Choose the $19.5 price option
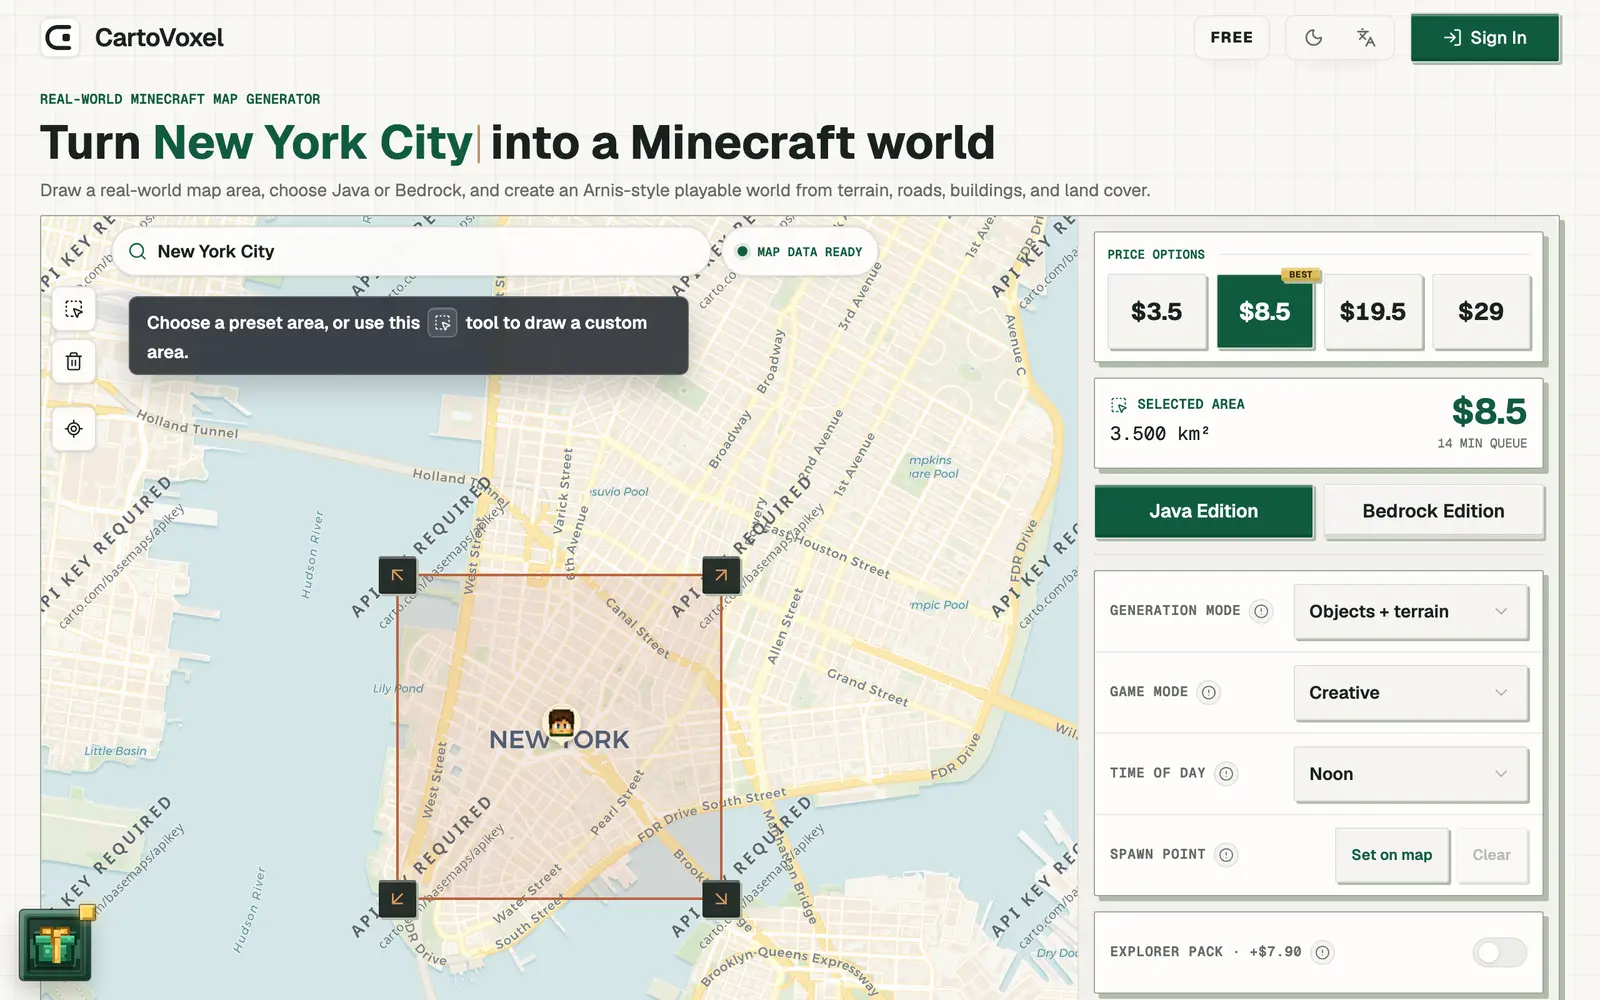The width and height of the screenshot is (1600, 1000). [1373, 312]
